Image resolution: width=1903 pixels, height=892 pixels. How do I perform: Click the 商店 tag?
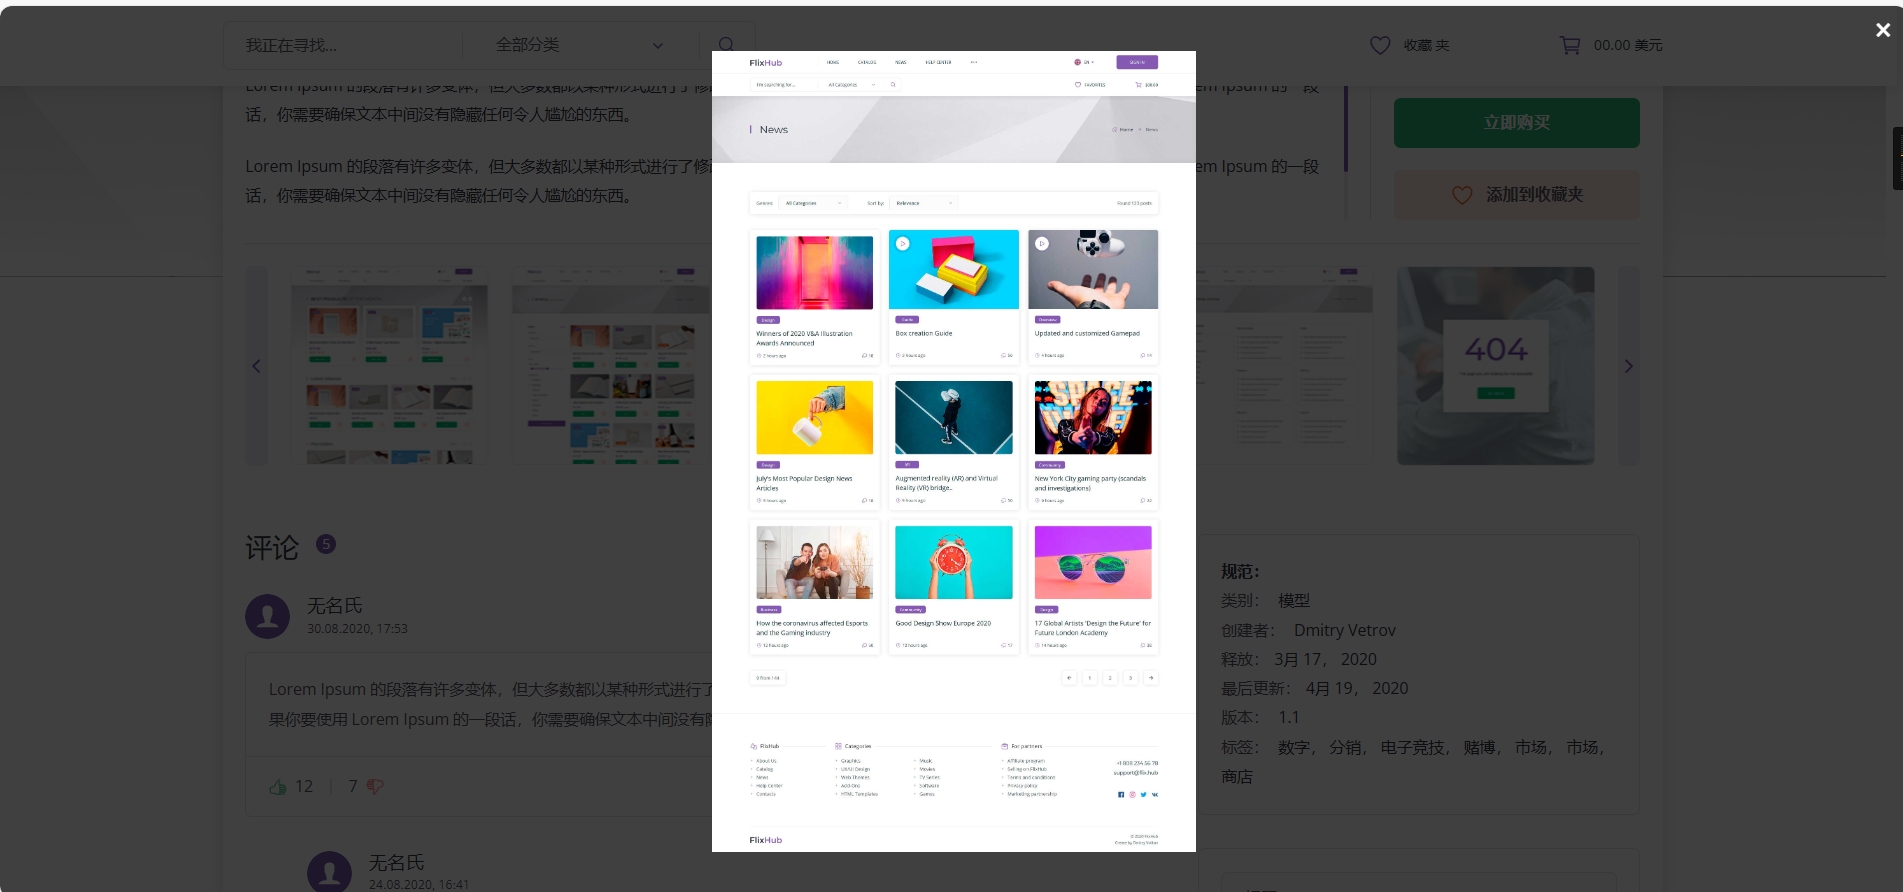click(1237, 776)
